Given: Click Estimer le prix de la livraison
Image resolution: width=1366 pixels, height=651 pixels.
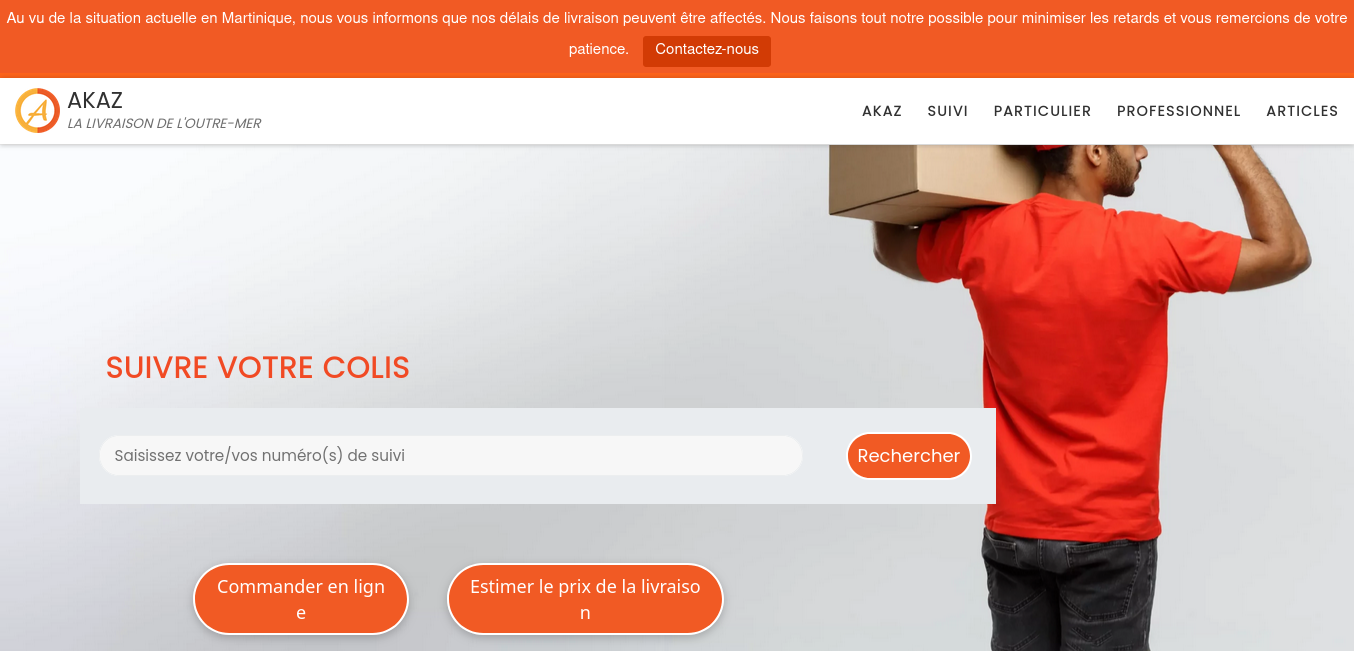Looking at the screenshot, I should (585, 599).
